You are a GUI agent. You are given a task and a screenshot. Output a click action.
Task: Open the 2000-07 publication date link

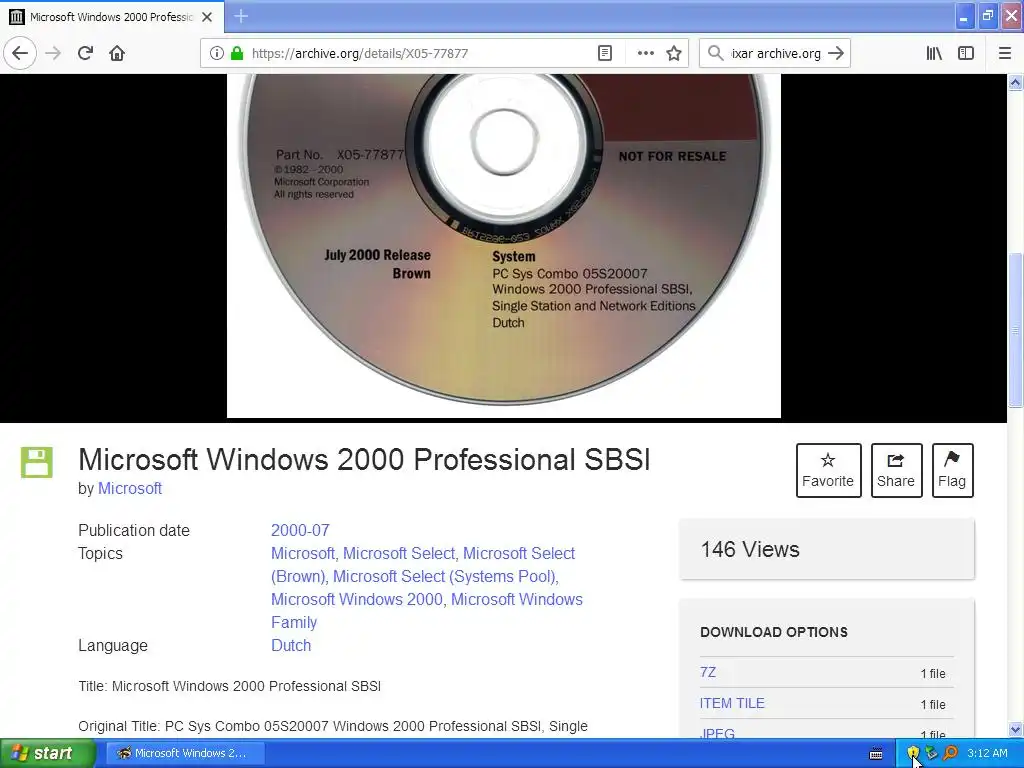click(x=300, y=530)
